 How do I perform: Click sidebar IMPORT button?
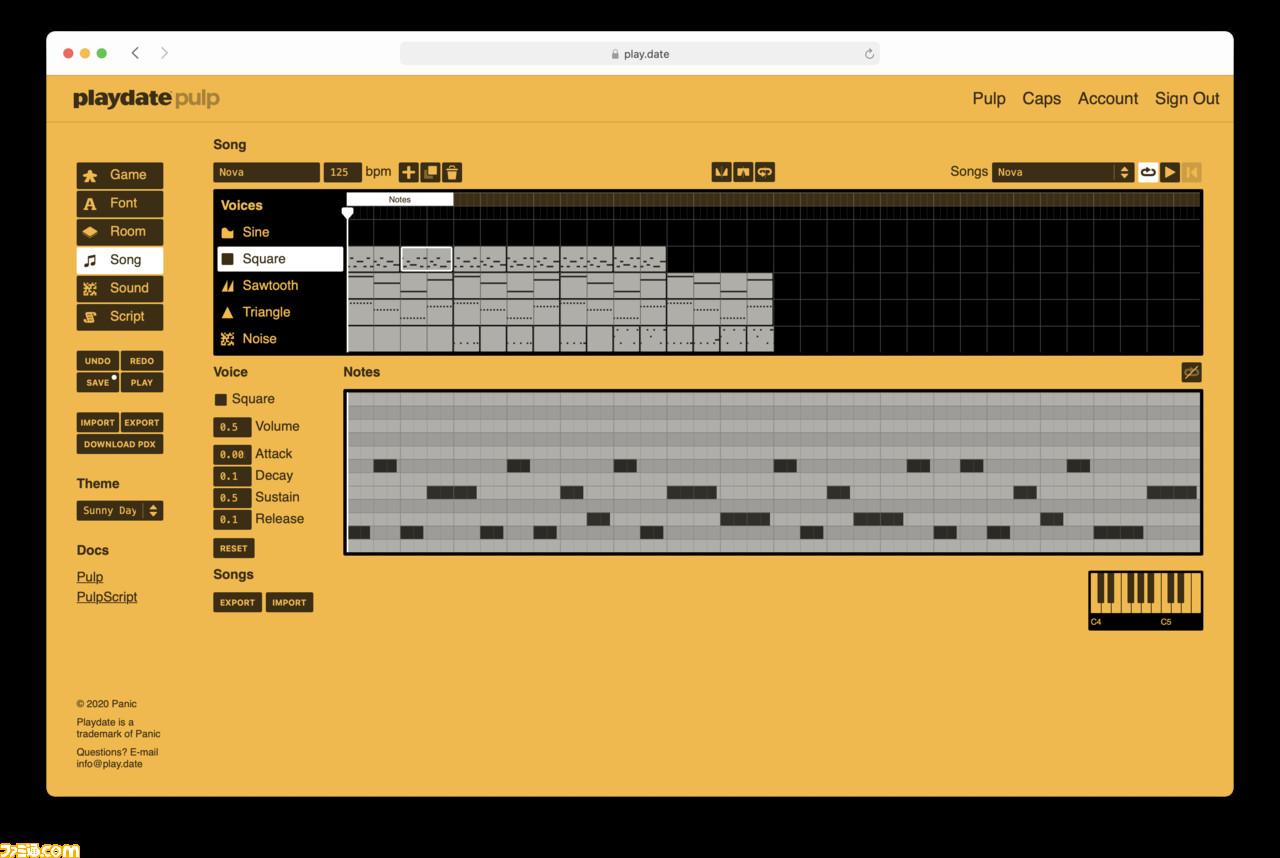pos(98,423)
